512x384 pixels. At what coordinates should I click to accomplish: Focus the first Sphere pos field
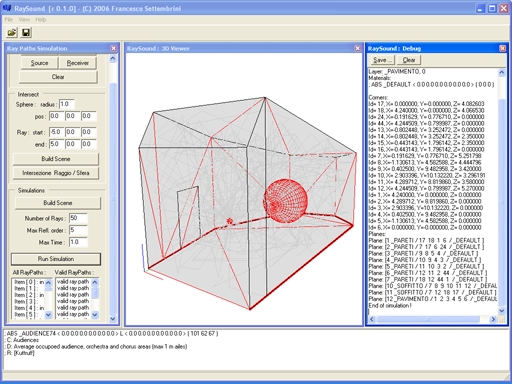(x=56, y=116)
